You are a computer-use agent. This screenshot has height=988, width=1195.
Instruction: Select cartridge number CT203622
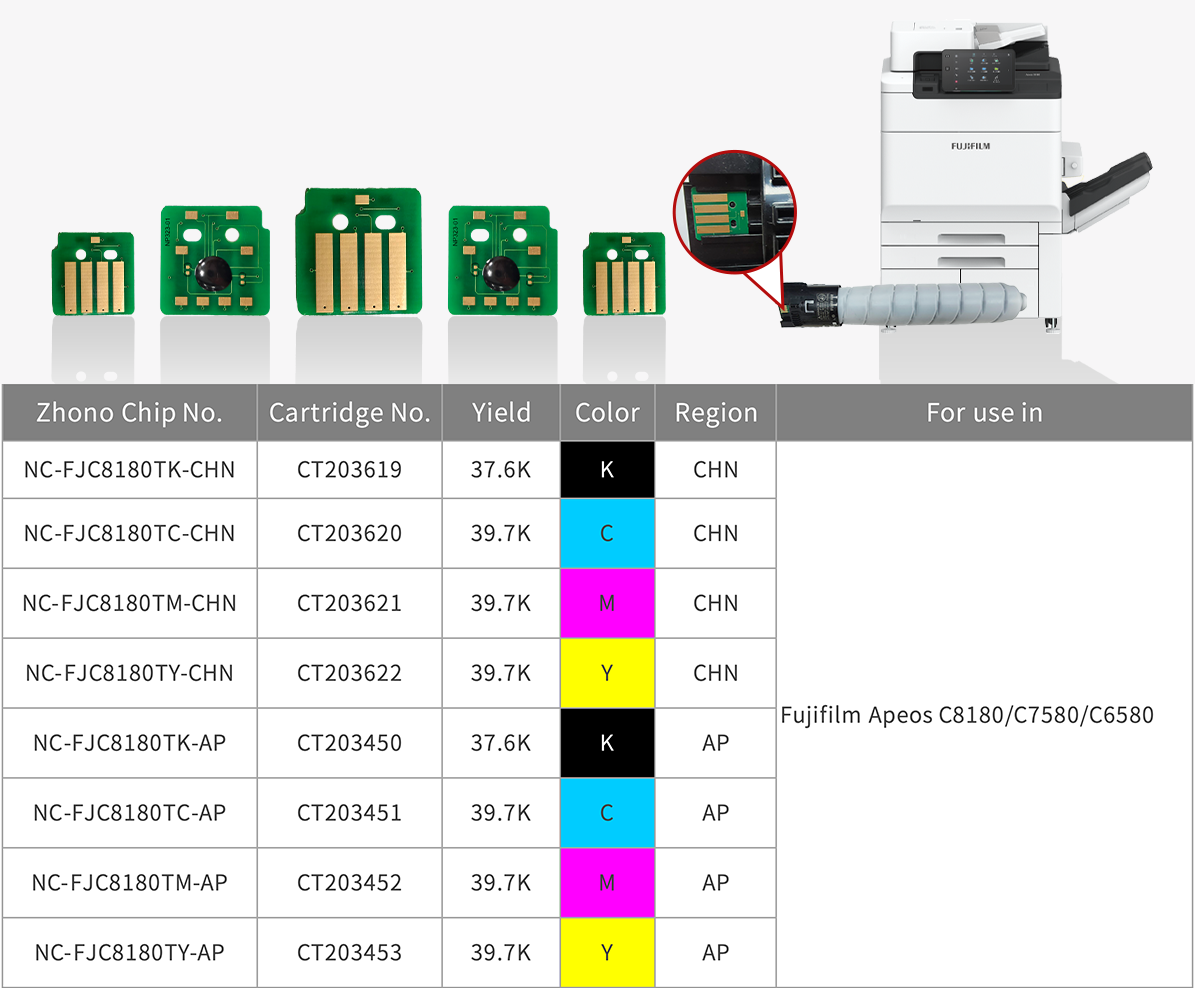(350, 673)
